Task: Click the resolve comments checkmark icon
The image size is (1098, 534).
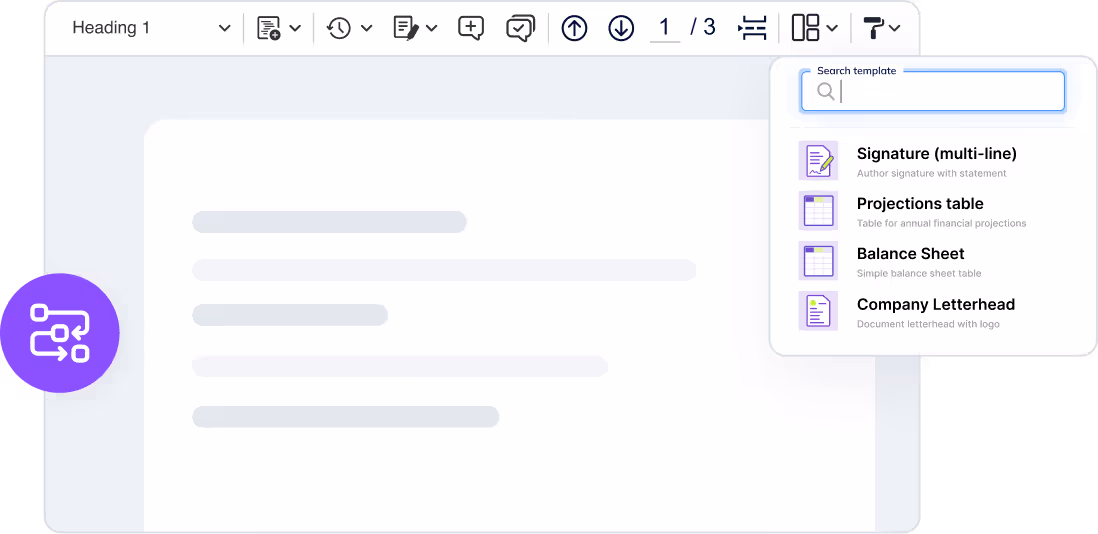Action: coord(520,28)
